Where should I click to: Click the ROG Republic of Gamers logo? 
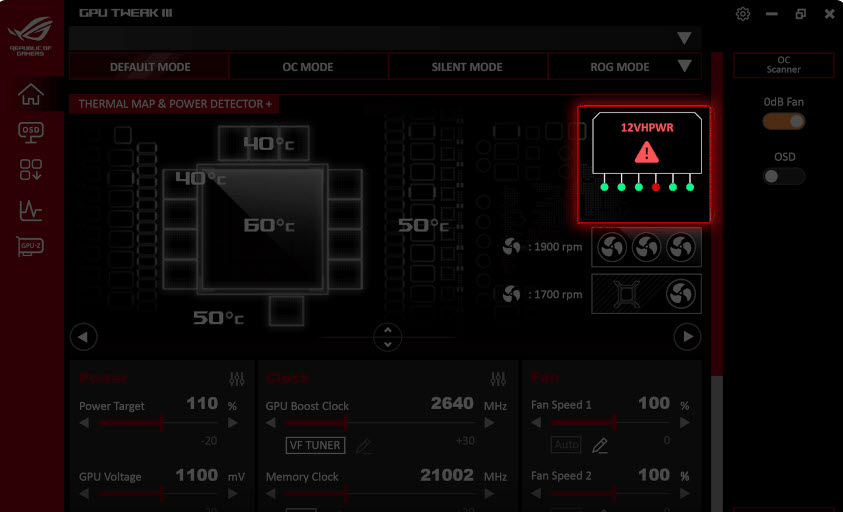click(31, 35)
